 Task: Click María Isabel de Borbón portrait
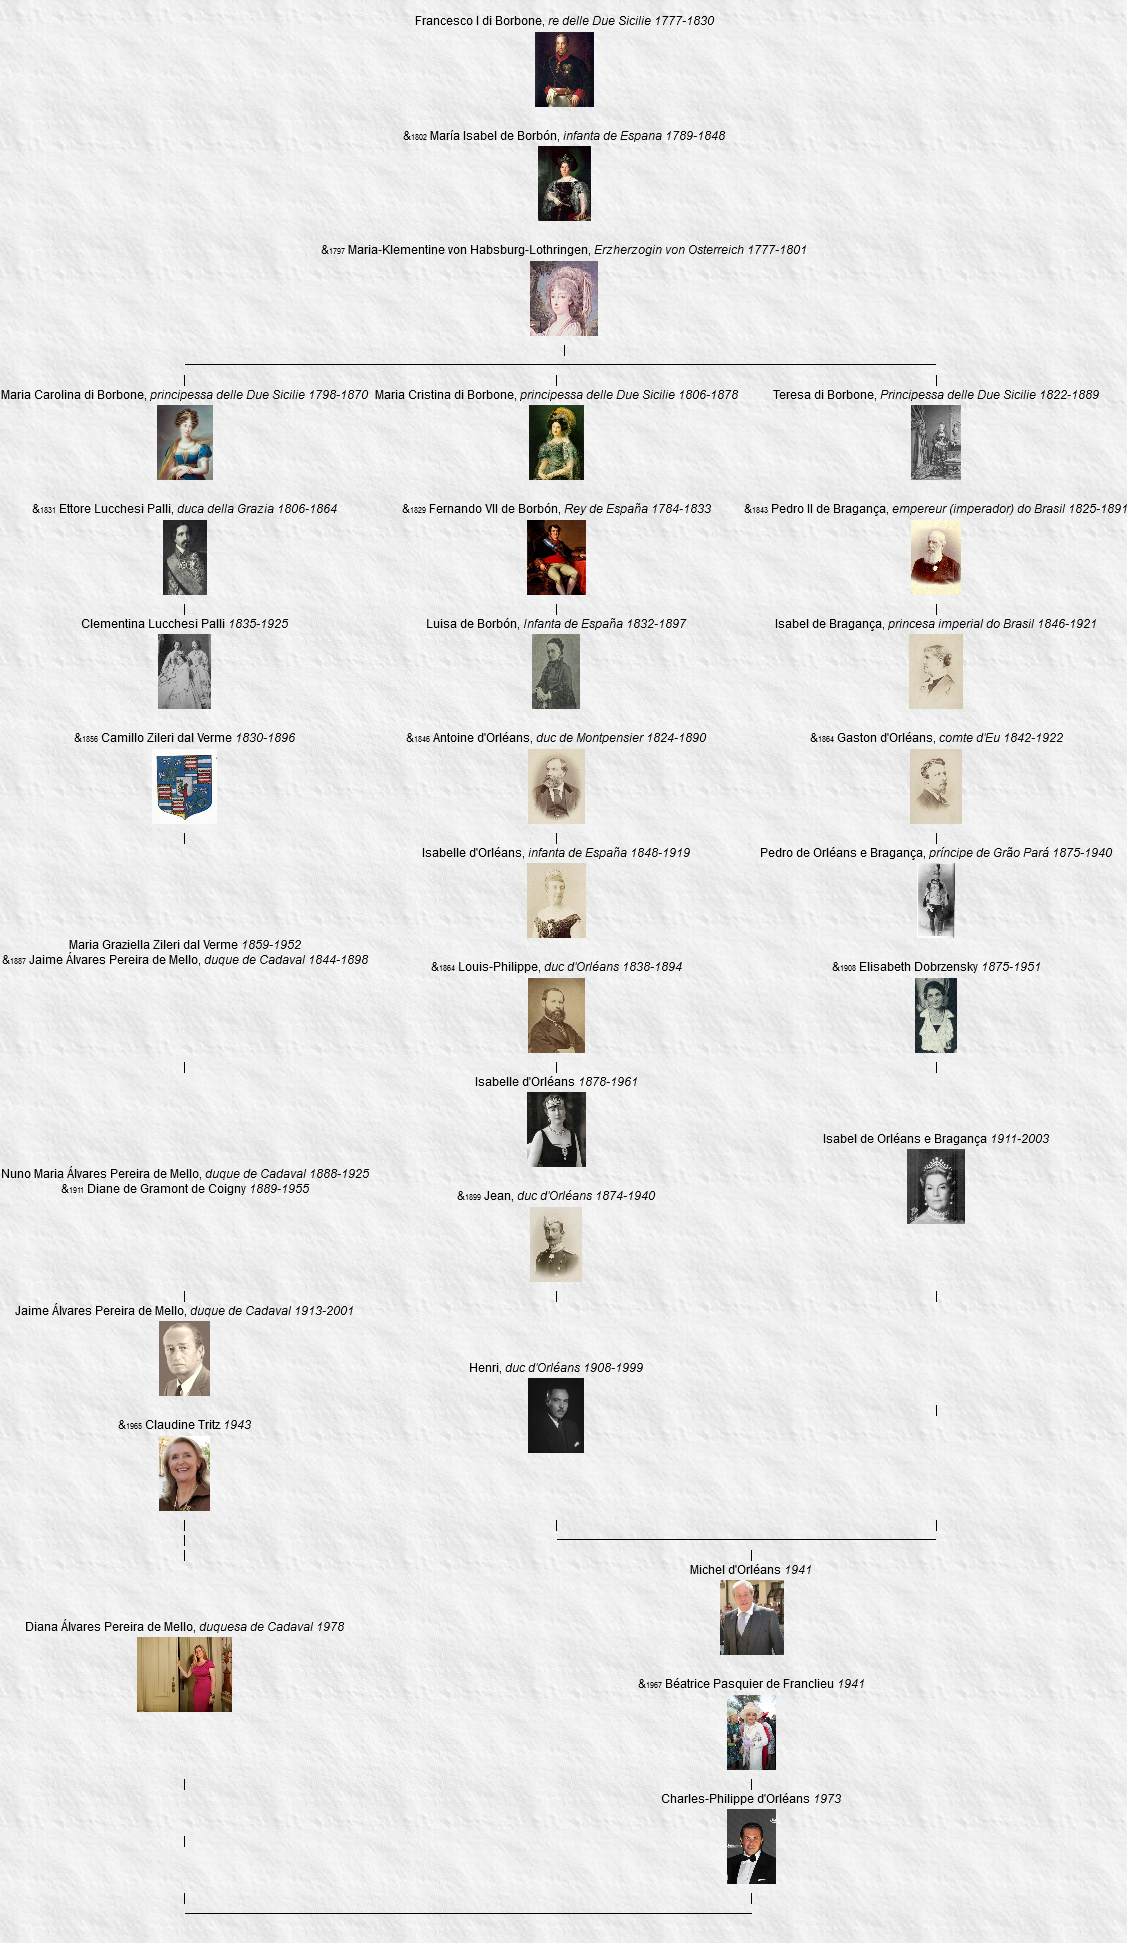564,184
